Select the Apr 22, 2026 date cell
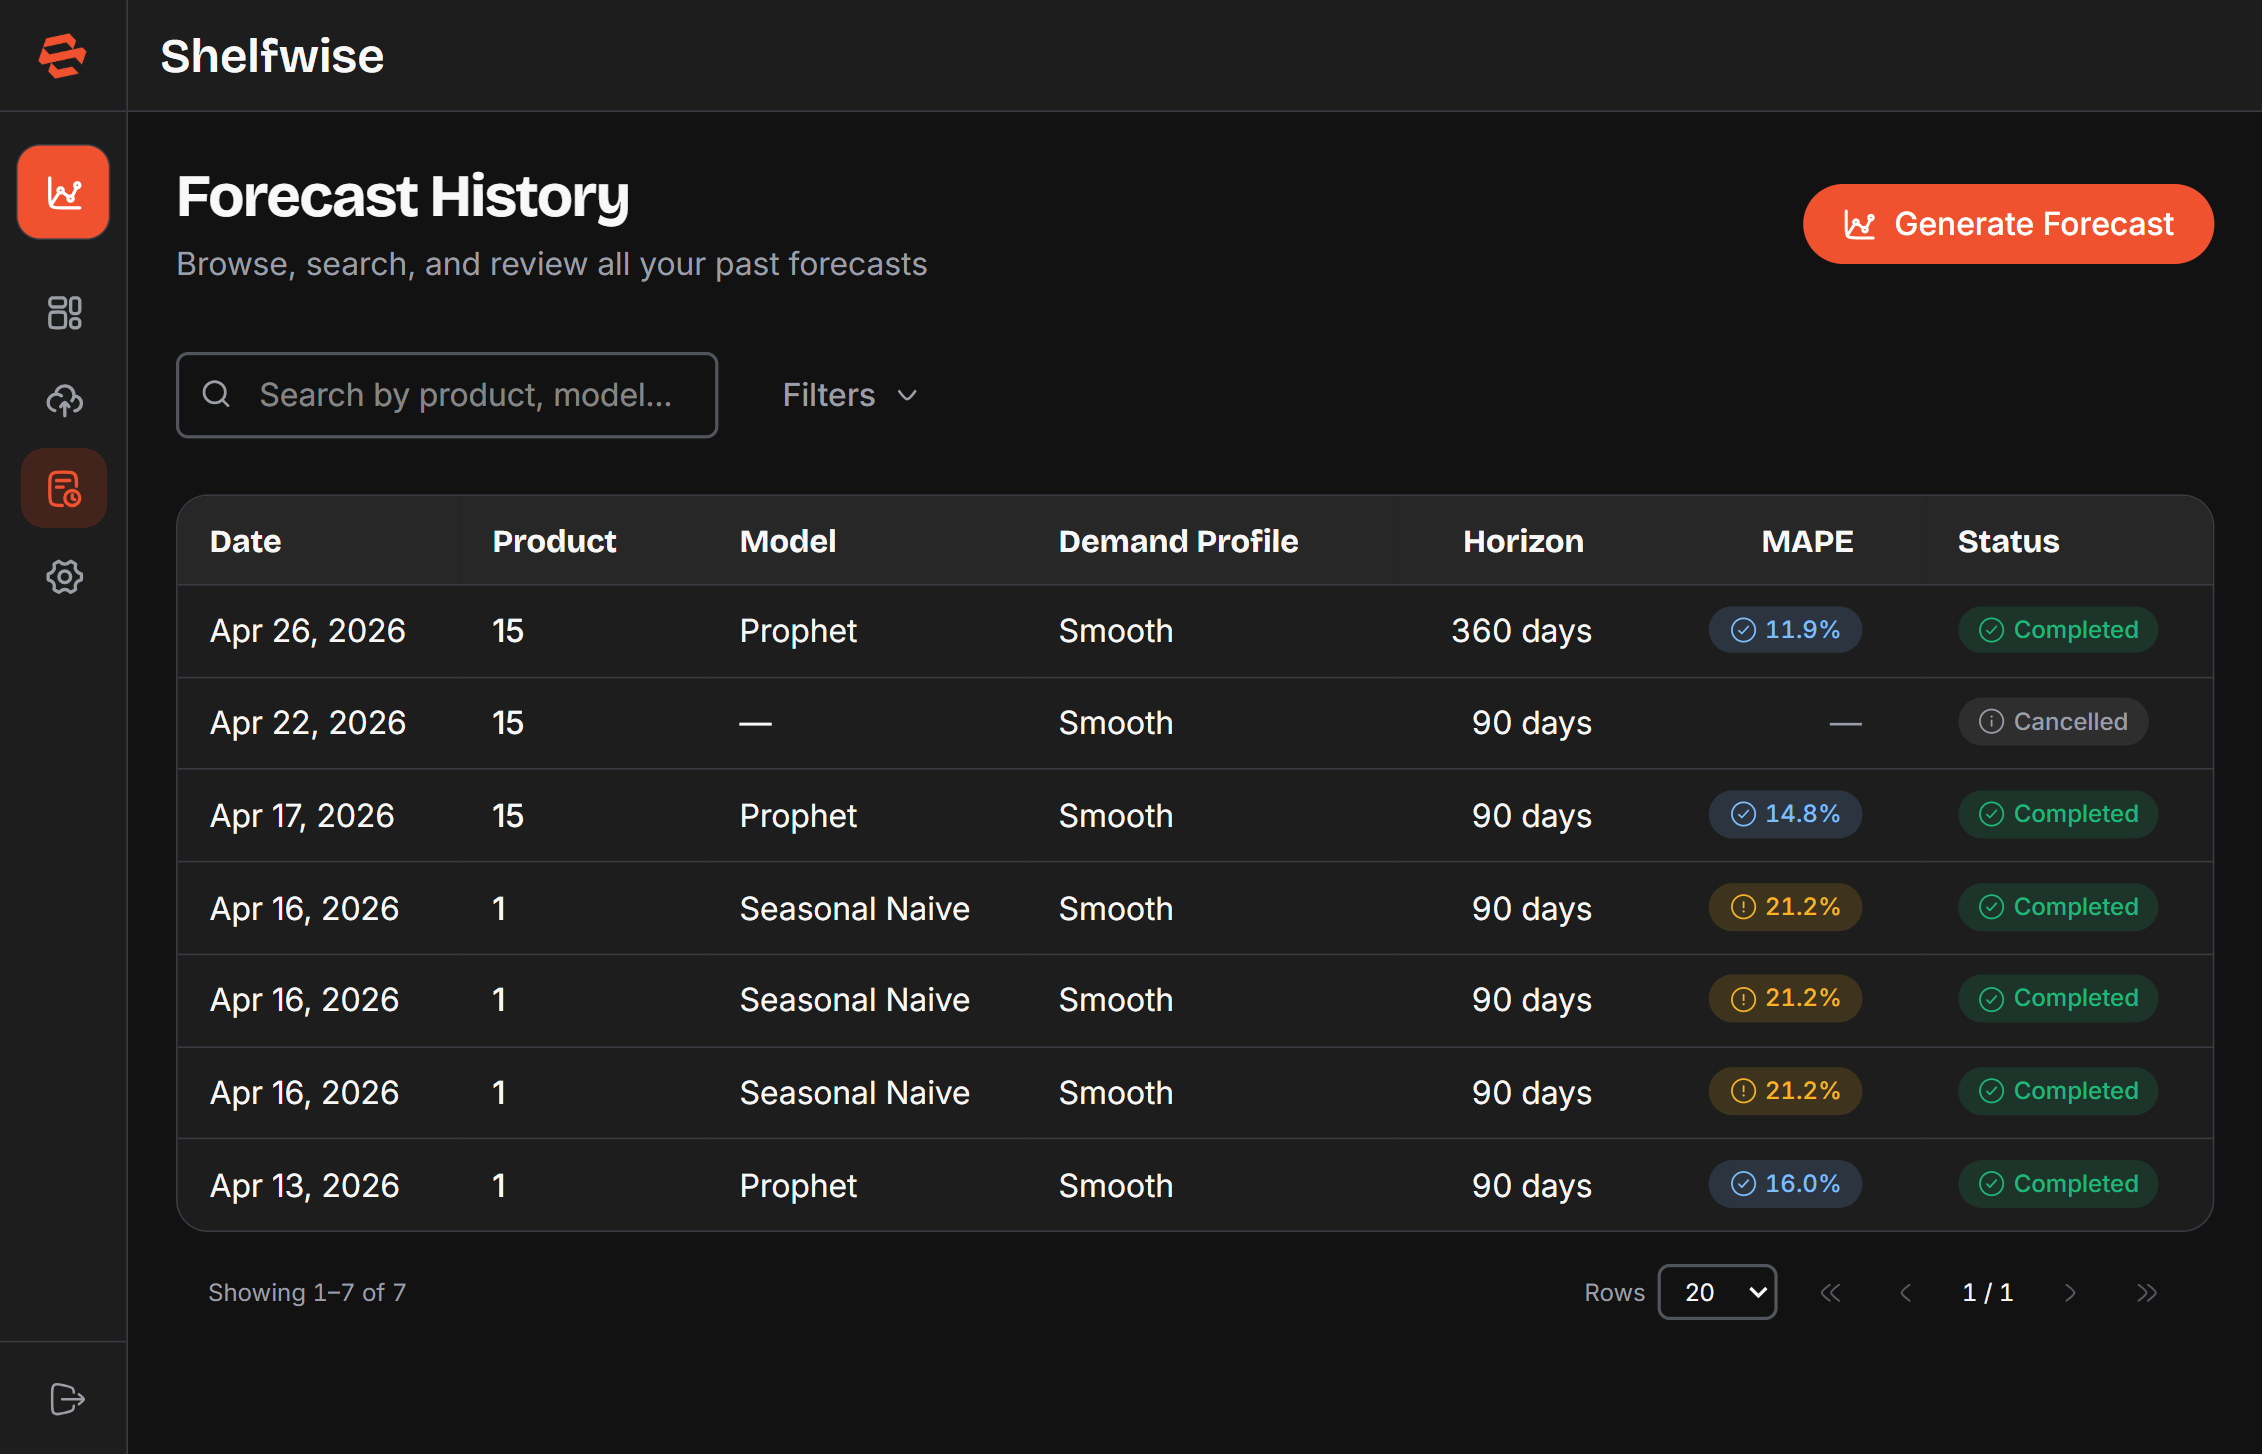The height and width of the screenshot is (1454, 2262). (x=307, y=723)
